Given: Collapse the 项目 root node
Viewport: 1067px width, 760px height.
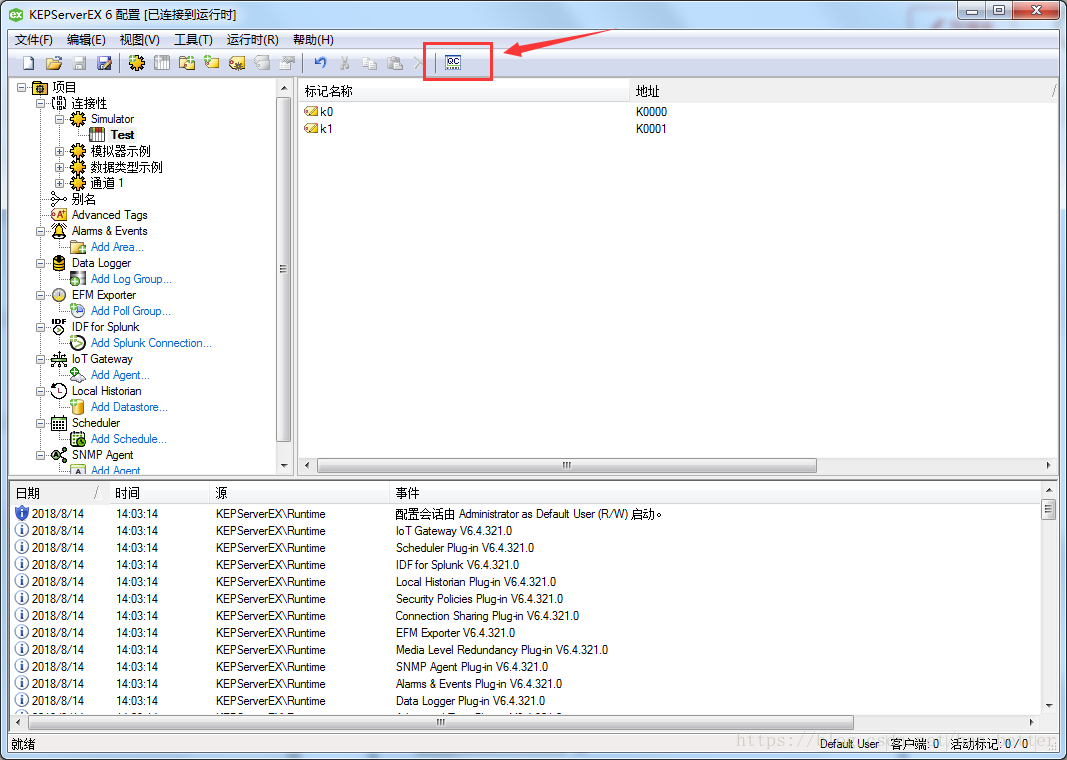Looking at the screenshot, I should [x=22, y=87].
